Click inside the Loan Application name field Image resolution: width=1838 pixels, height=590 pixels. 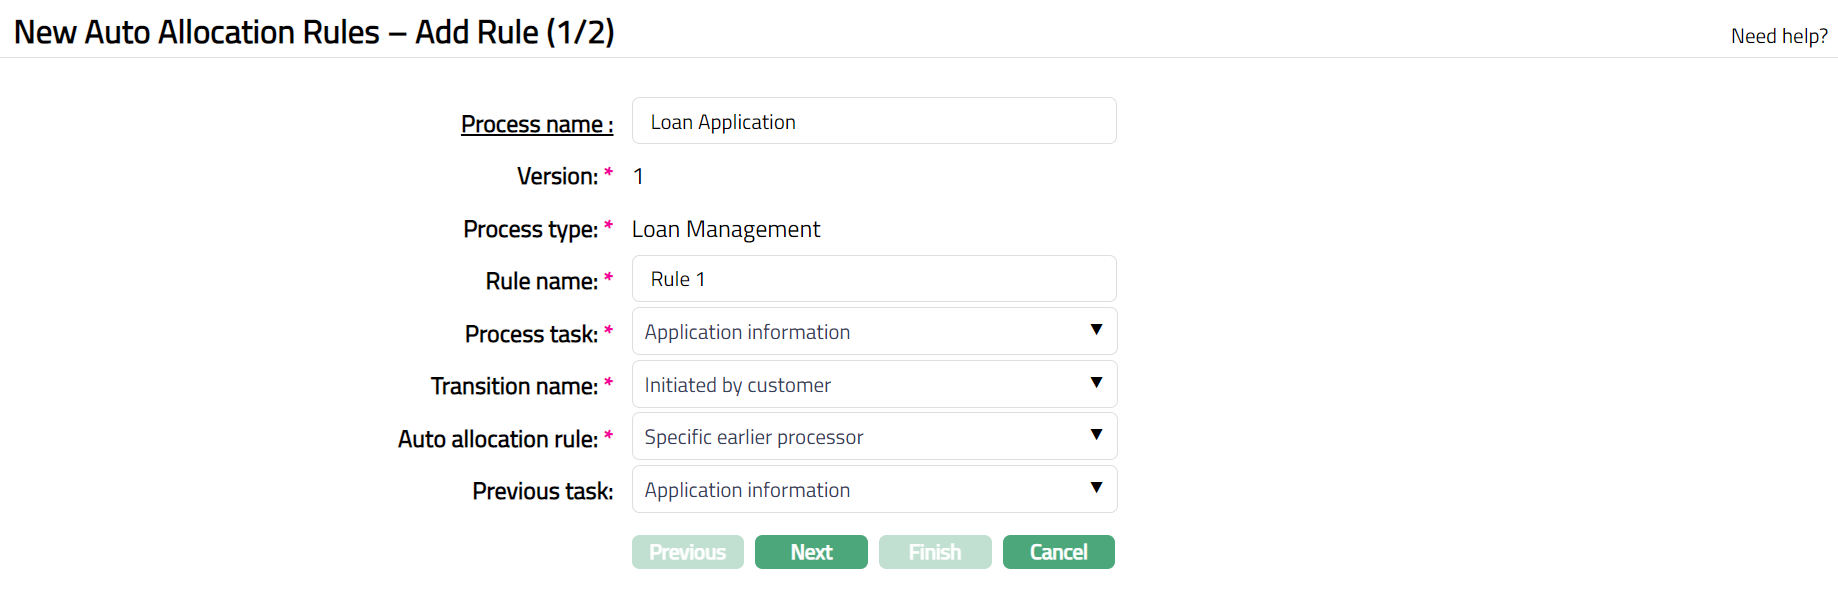(873, 120)
